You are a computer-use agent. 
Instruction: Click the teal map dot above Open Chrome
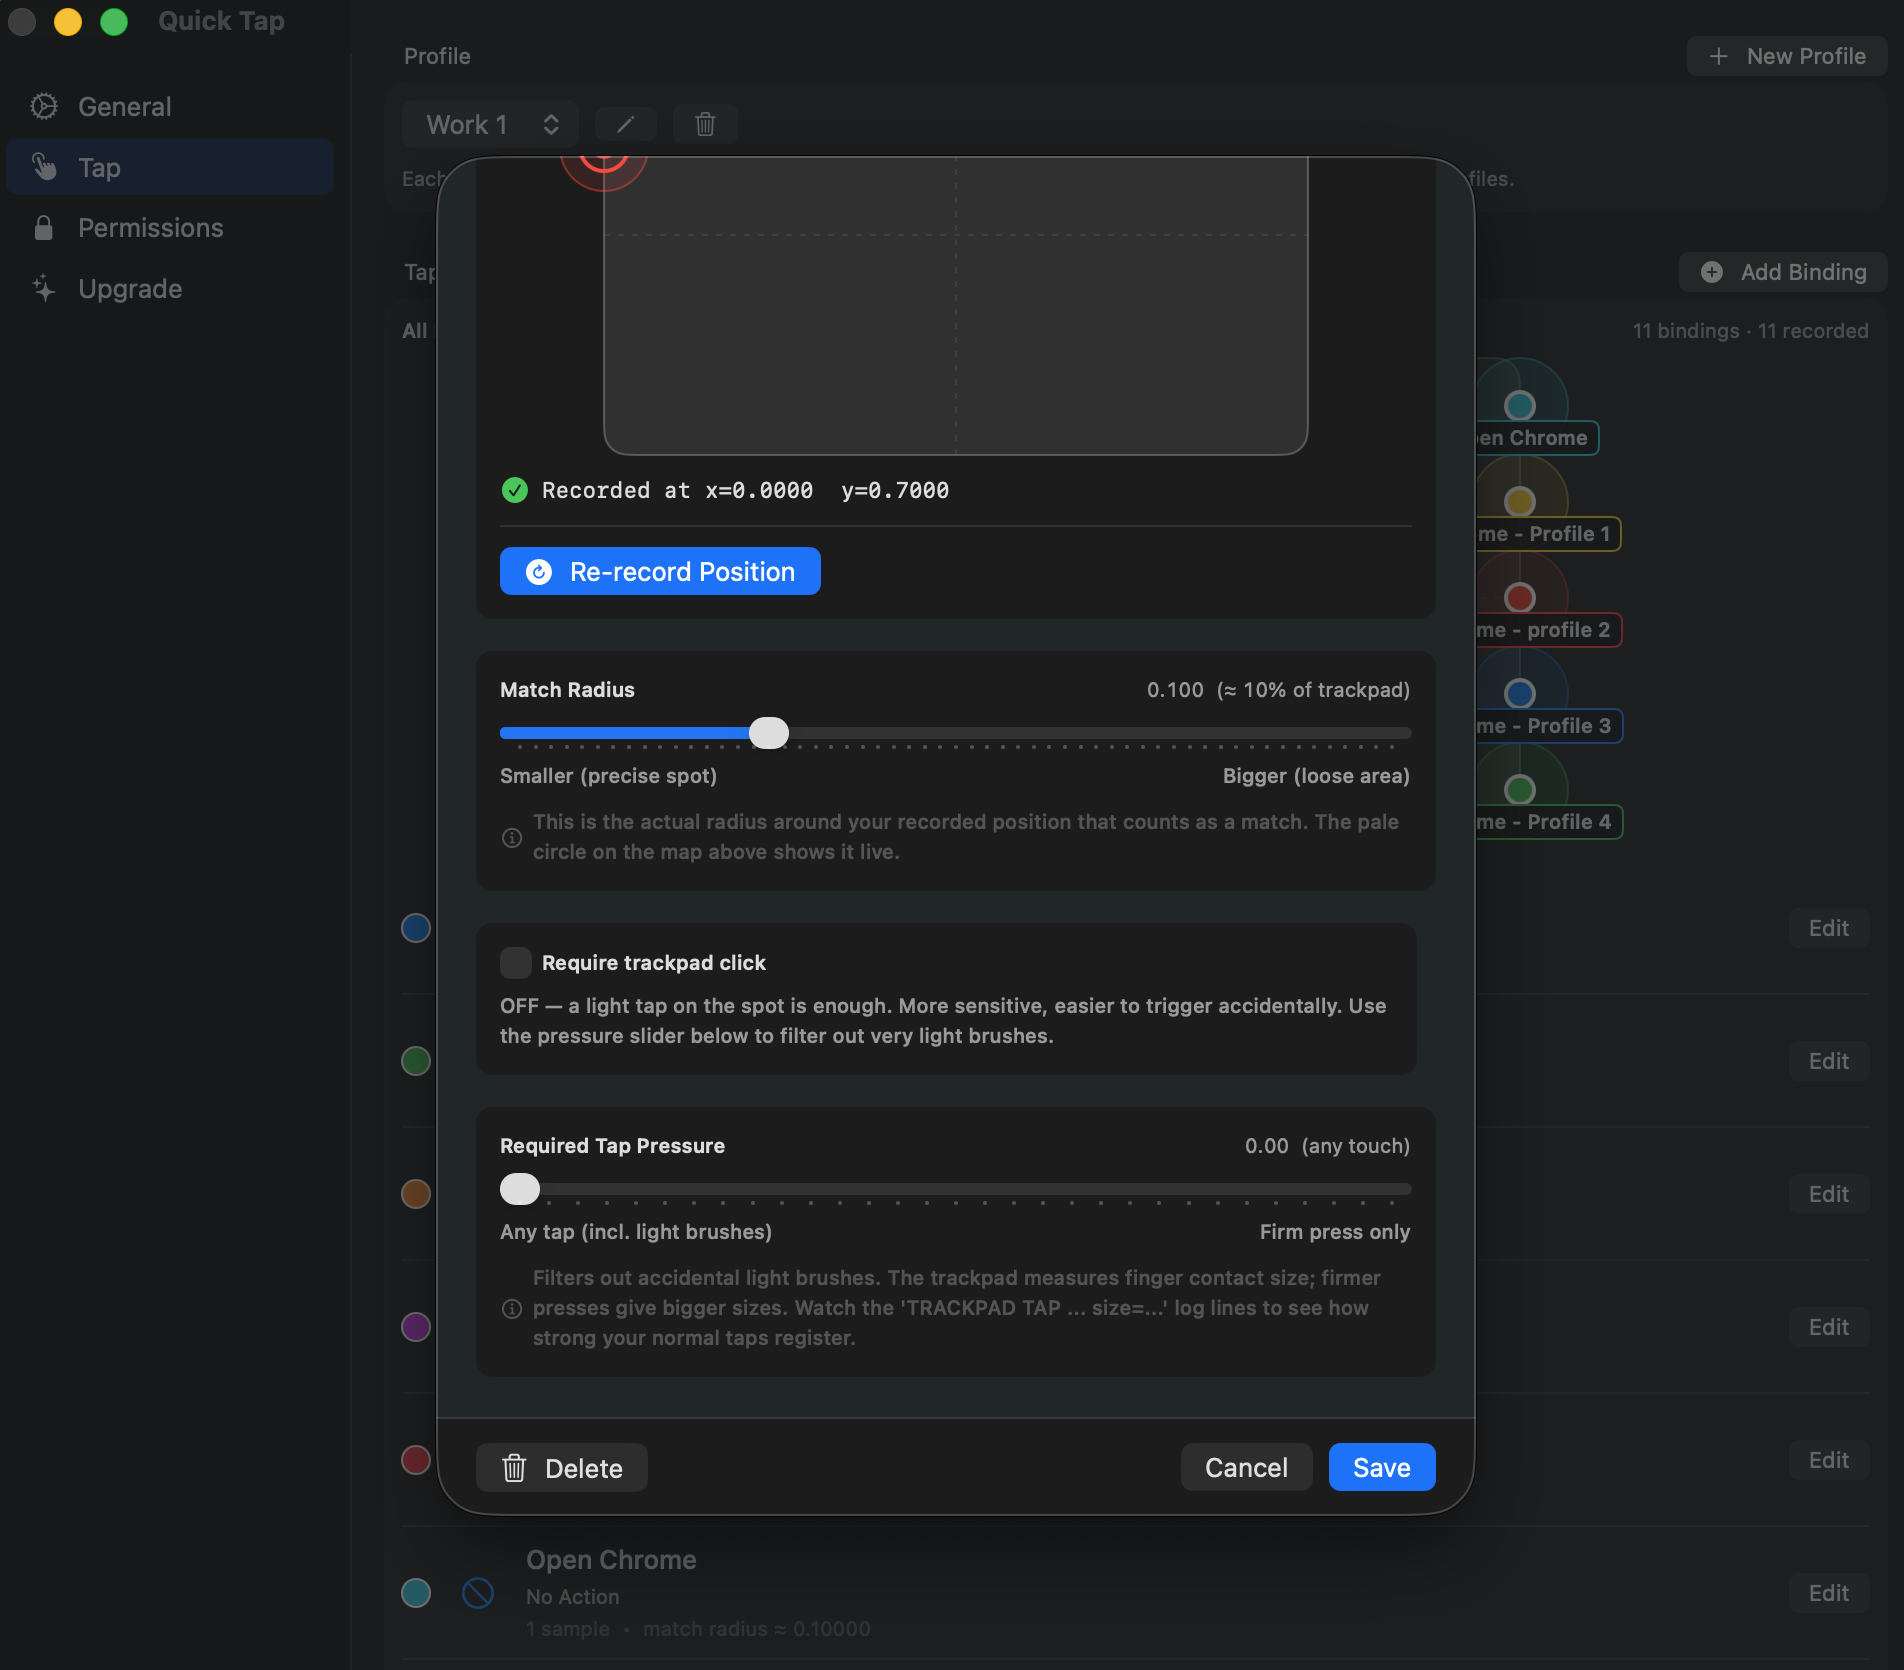coord(1520,405)
